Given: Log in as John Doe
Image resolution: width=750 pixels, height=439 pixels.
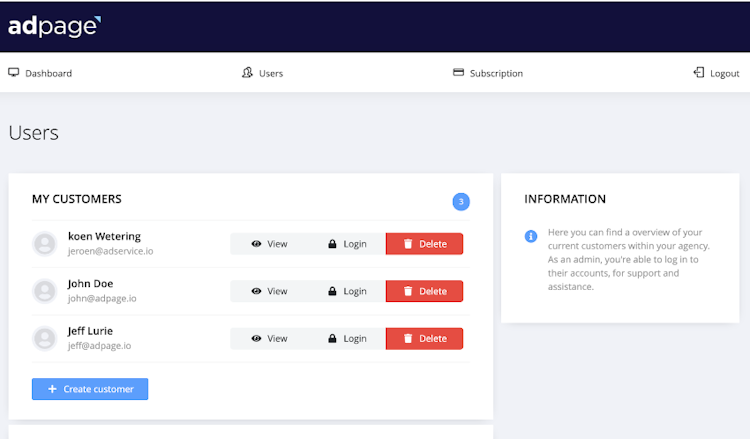Looking at the screenshot, I should [347, 291].
